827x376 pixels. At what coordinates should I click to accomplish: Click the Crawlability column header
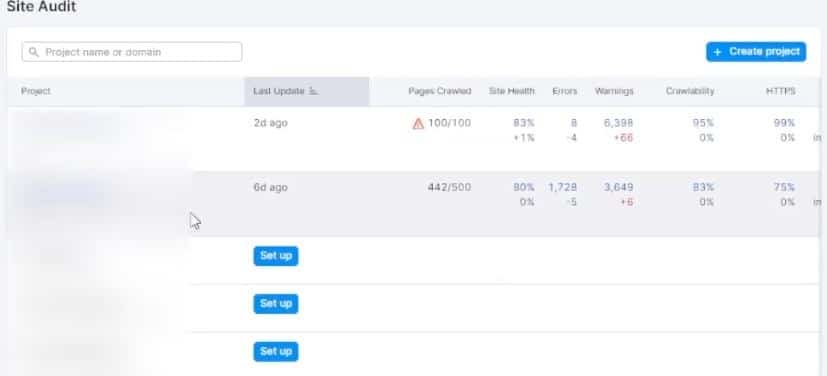pos(690,91)
